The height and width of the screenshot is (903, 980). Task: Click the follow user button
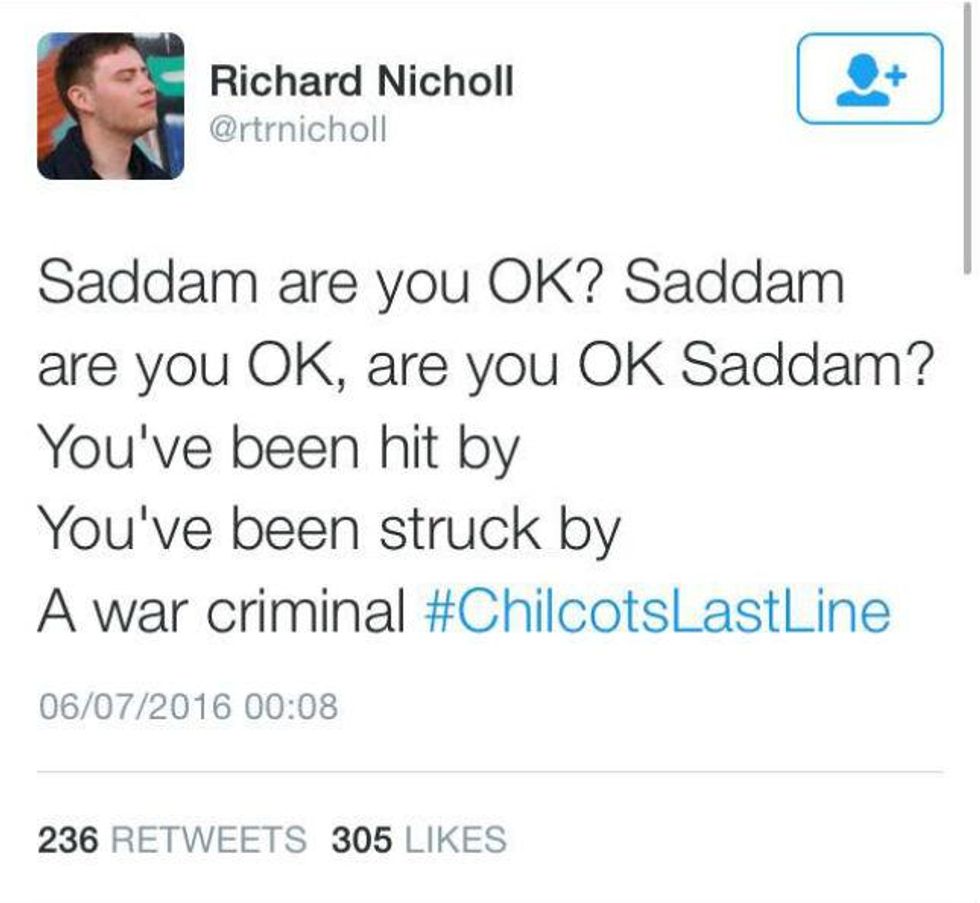click(870, 79)
